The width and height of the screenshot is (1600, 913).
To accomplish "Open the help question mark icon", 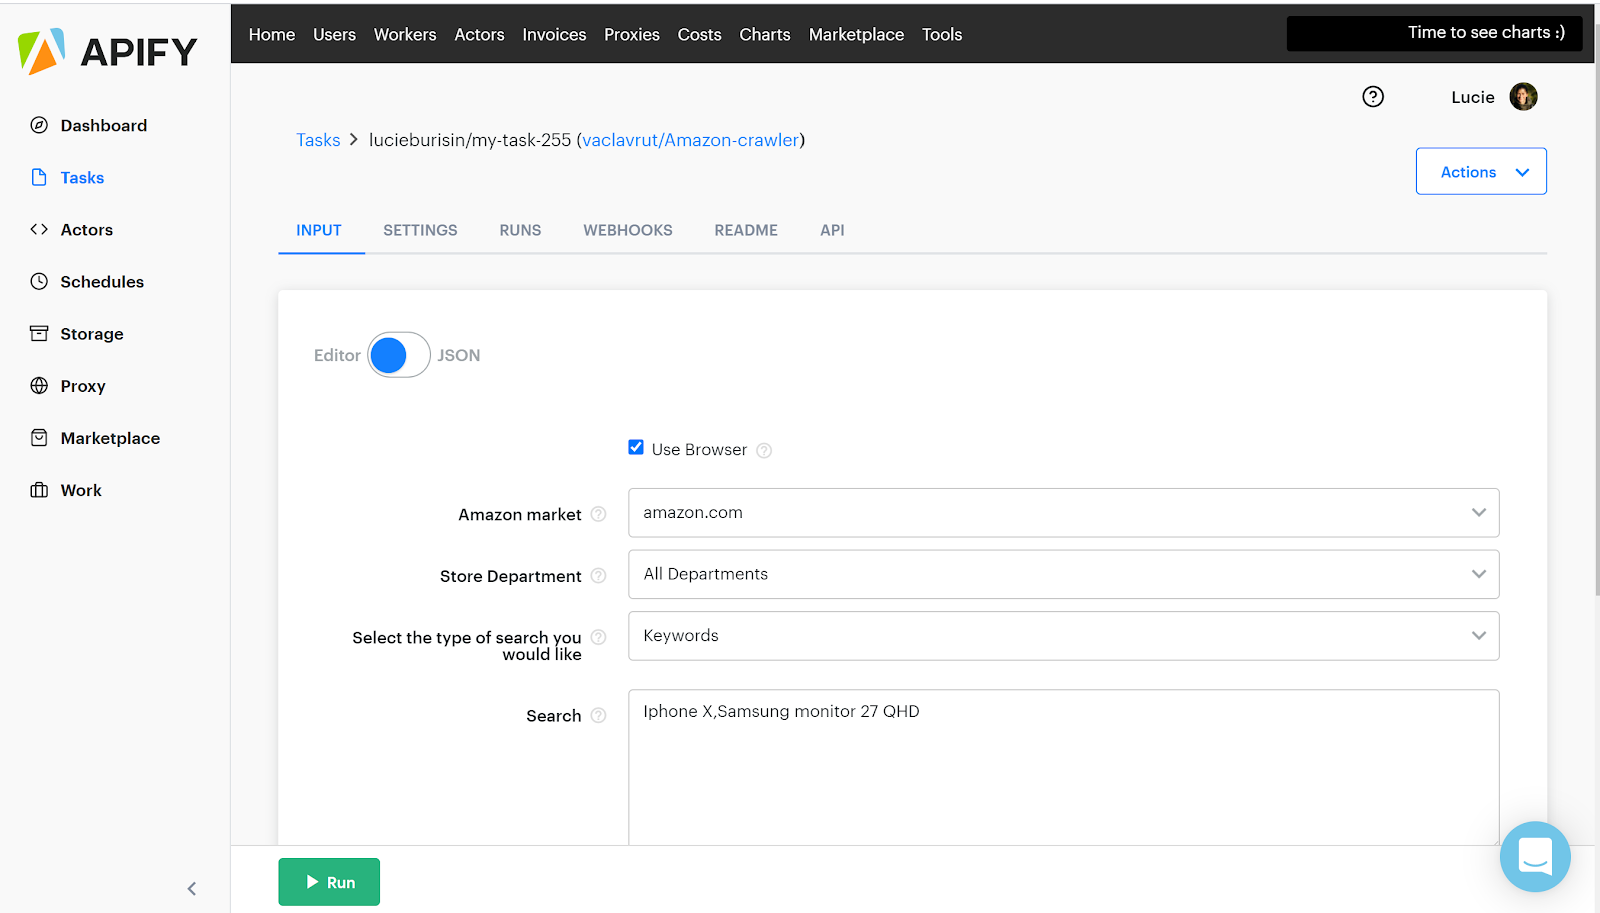I will [1373, 96].
